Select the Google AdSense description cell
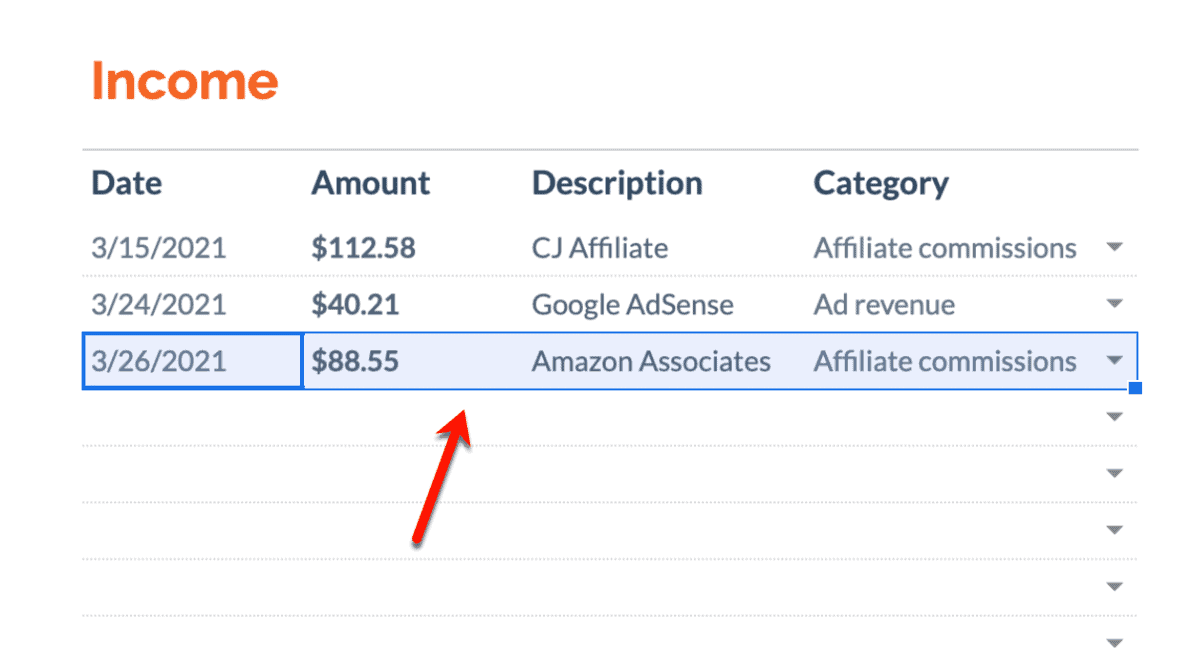 (x=664, y=304)
